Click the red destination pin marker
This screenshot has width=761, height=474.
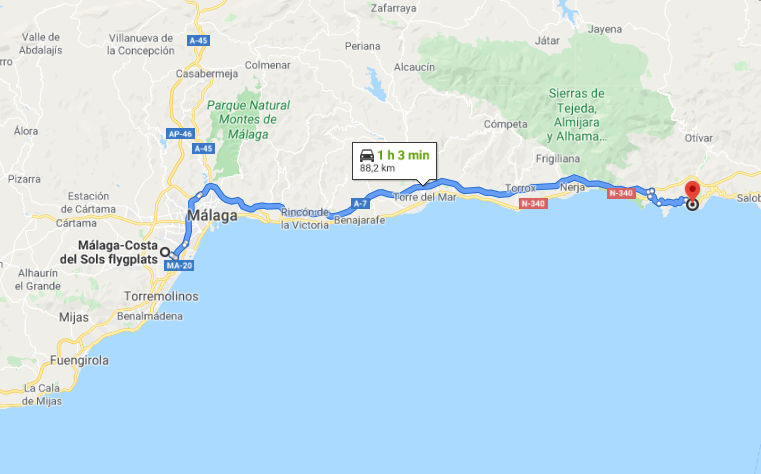[692, 191]
